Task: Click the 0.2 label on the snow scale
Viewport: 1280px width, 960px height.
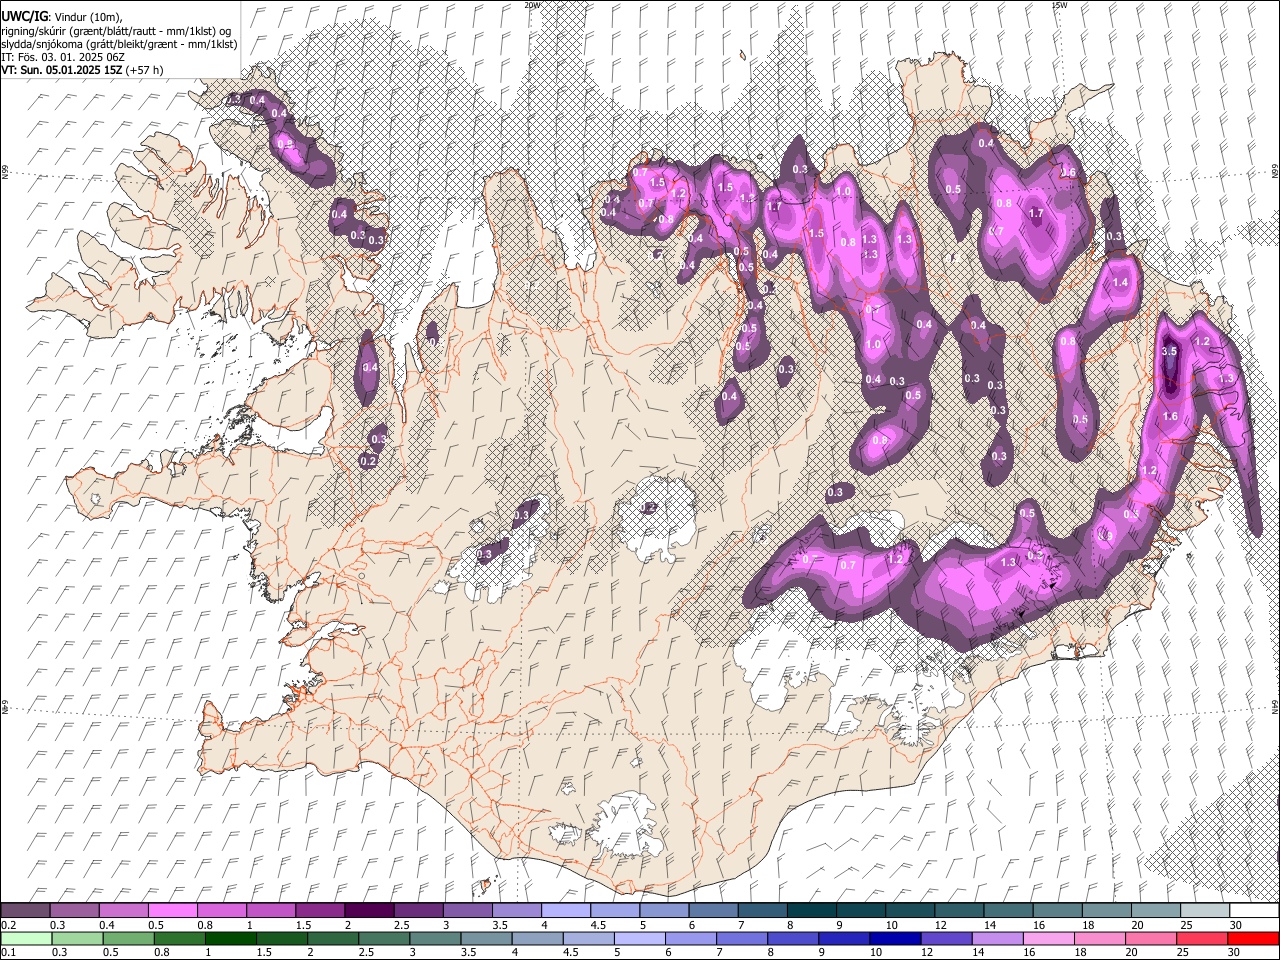Action: tap(9, 925)
